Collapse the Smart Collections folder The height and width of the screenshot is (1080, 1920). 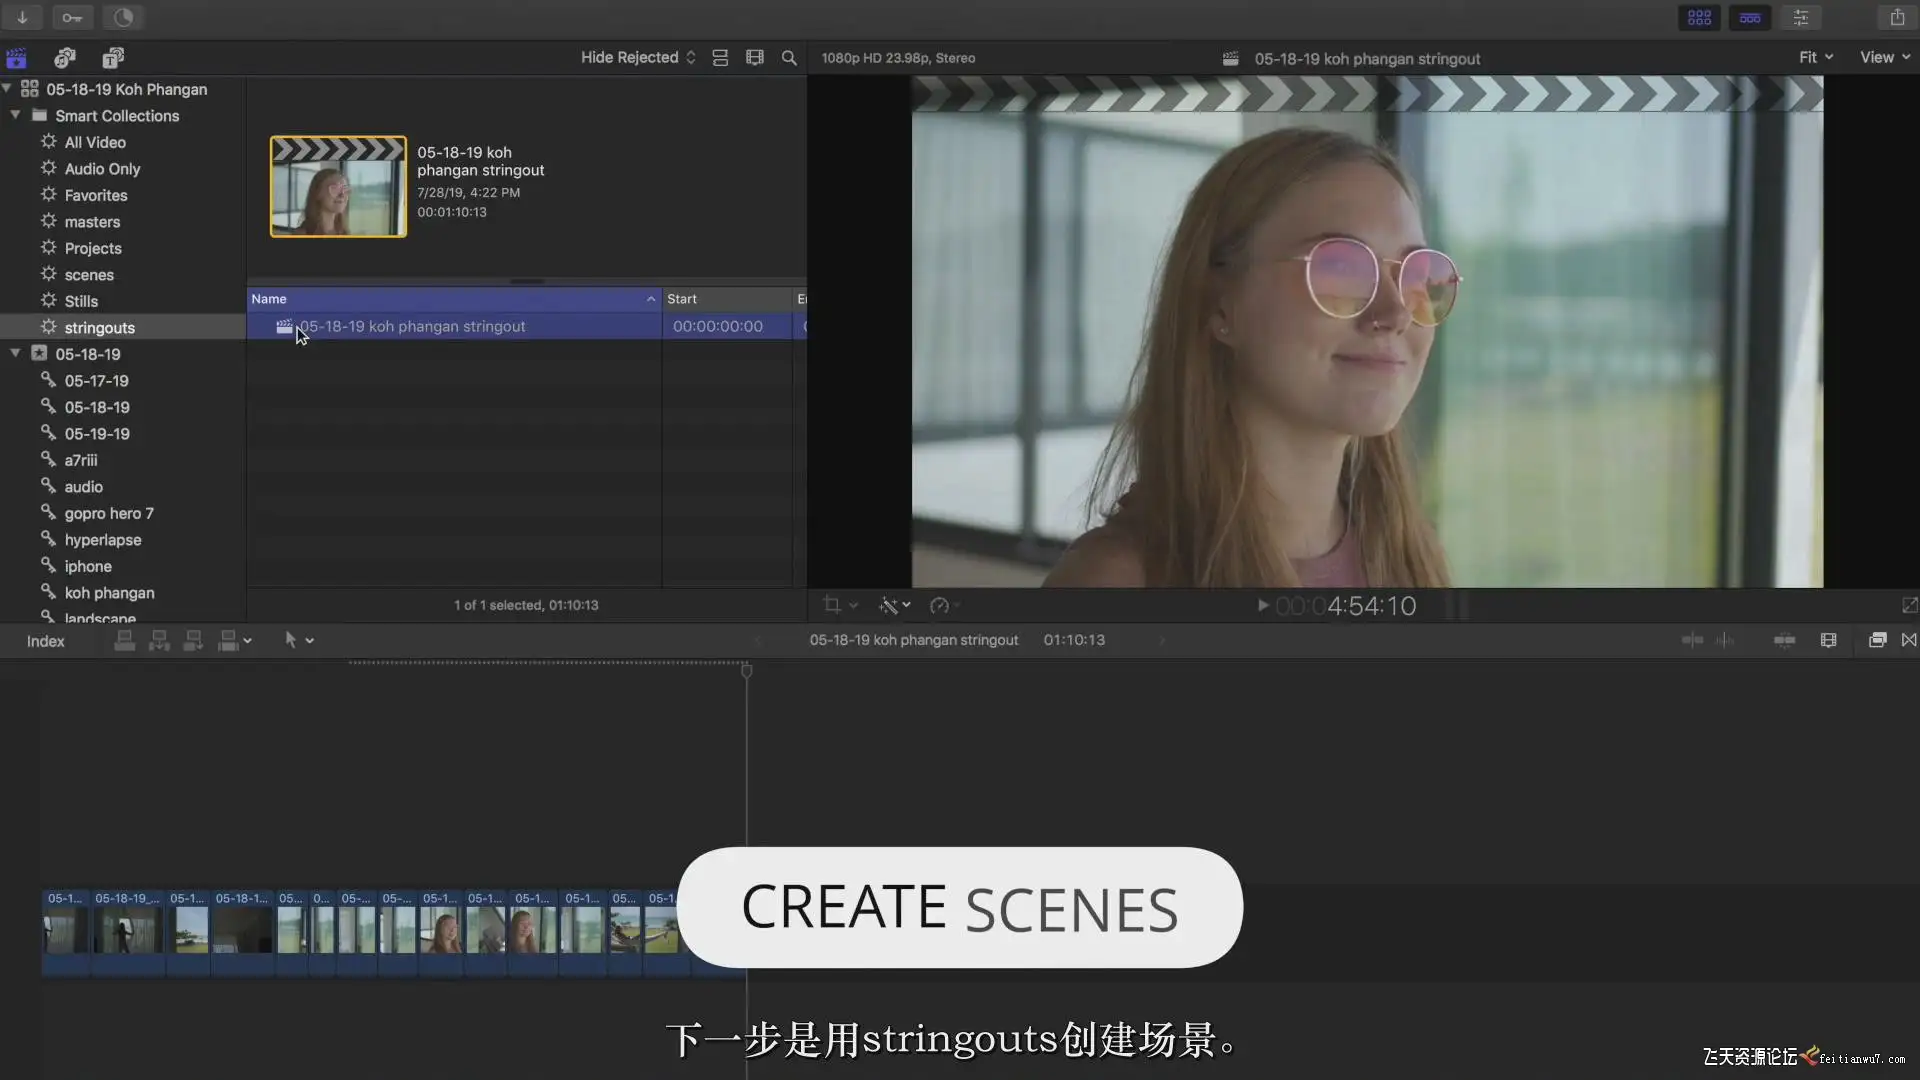(x=15, y=115)
